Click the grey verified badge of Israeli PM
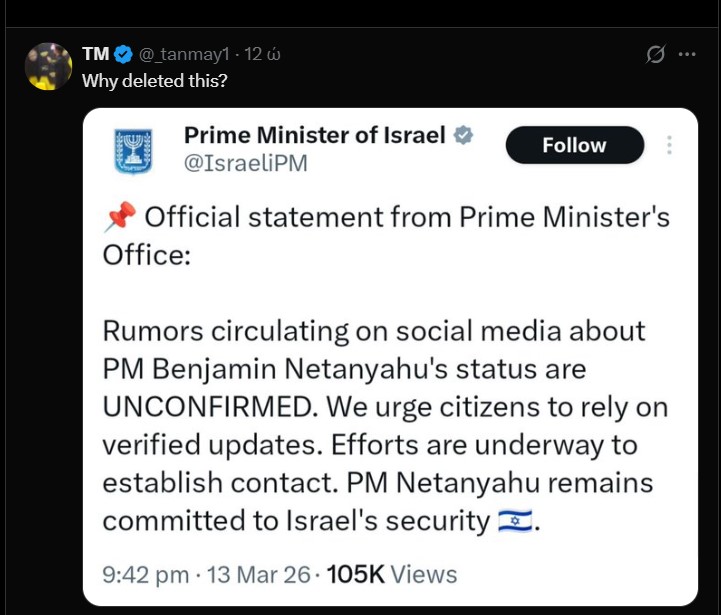Image resolution: width=721 pixels, height=615 pixels. click(464, 135)
